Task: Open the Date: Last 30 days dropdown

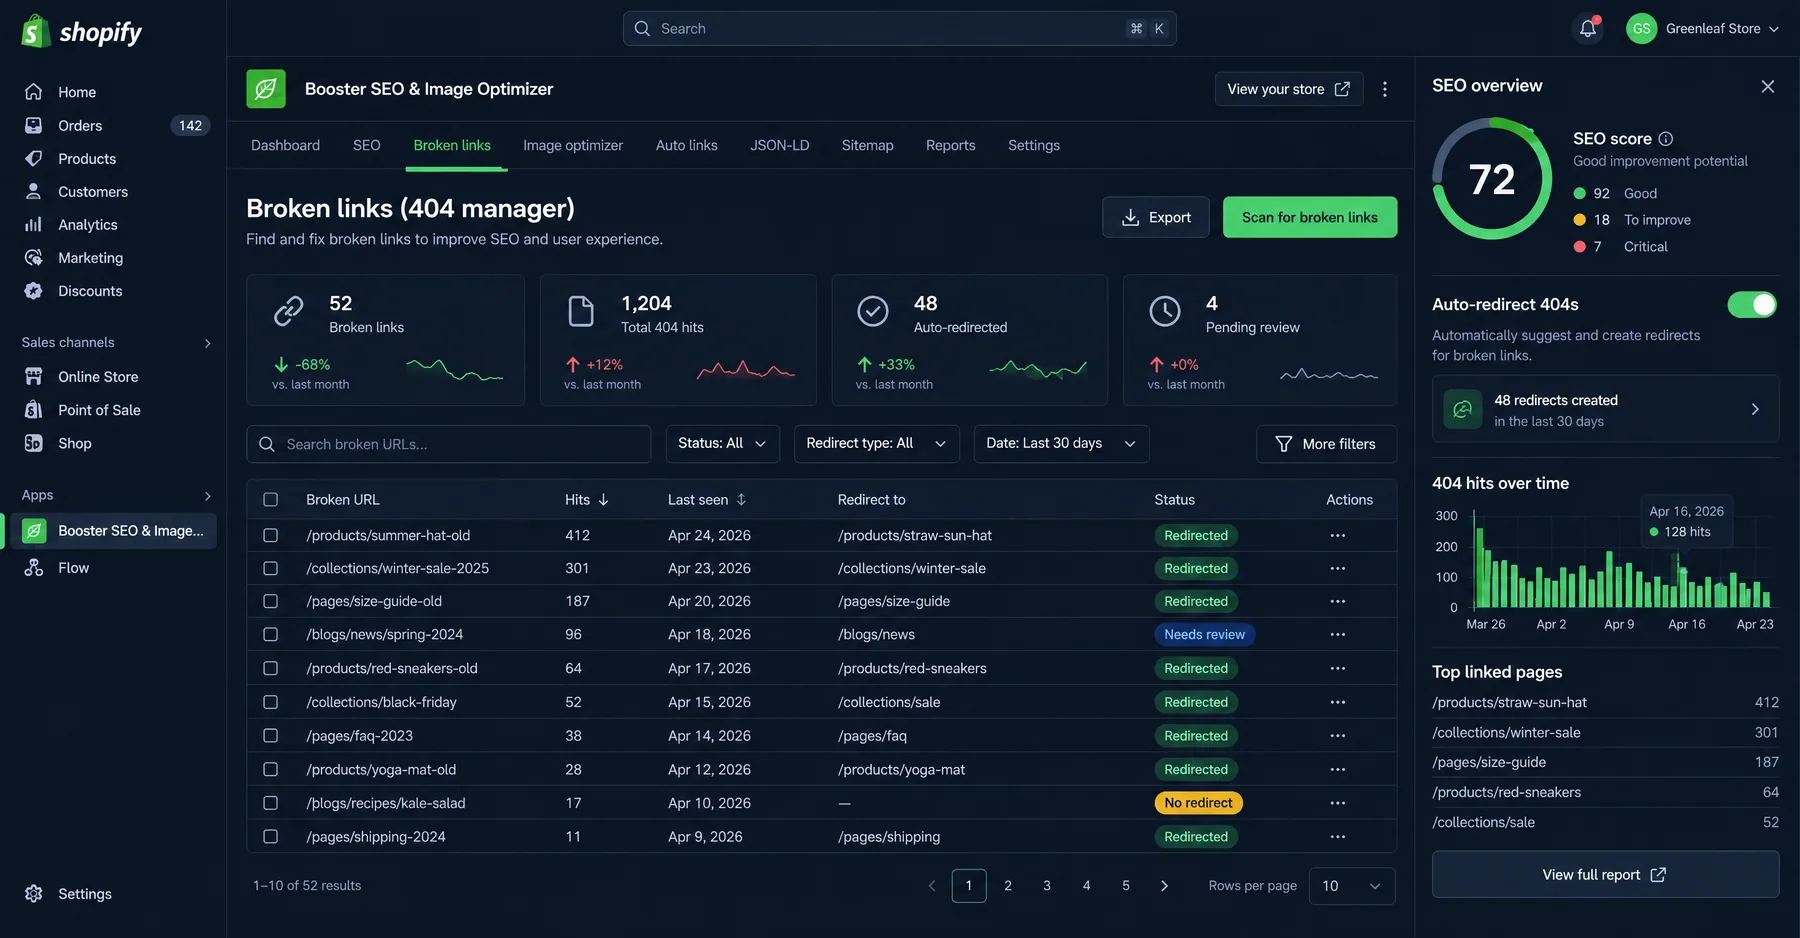Action: point(1061,443)
